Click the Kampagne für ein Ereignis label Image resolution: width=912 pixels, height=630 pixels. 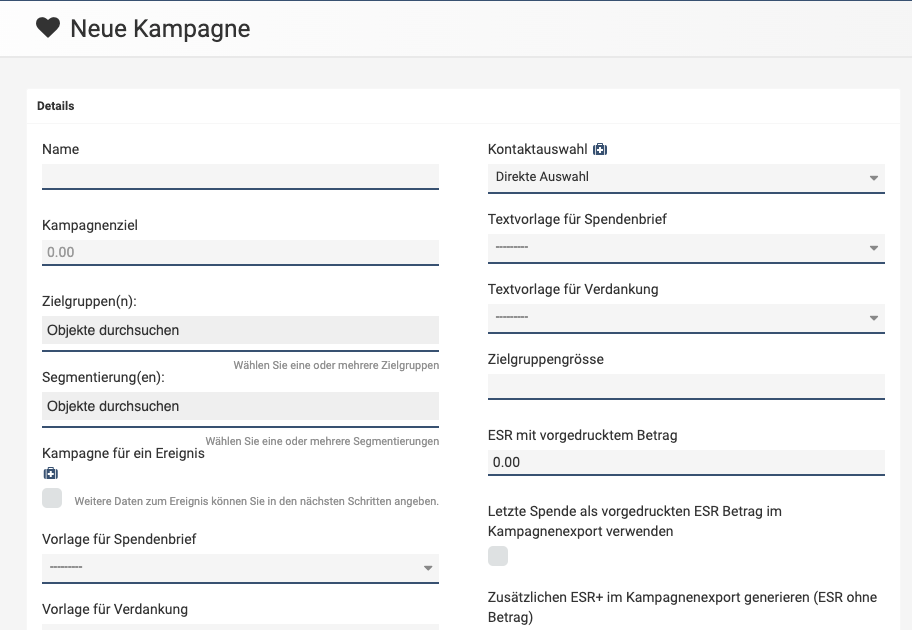[x=123, y=453]
